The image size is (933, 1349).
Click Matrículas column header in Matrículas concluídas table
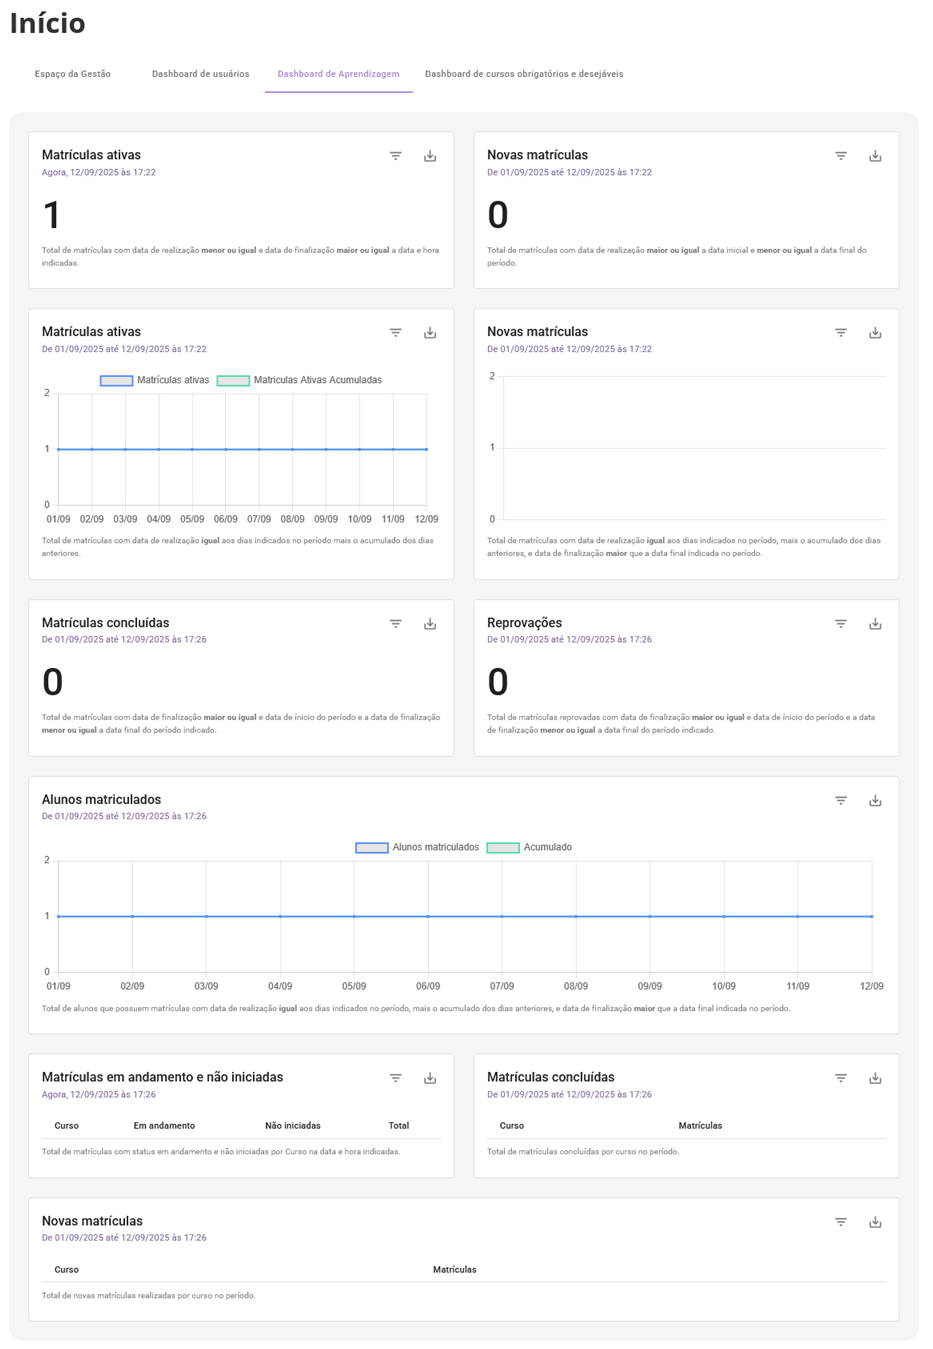click(x=700, y=1126)
